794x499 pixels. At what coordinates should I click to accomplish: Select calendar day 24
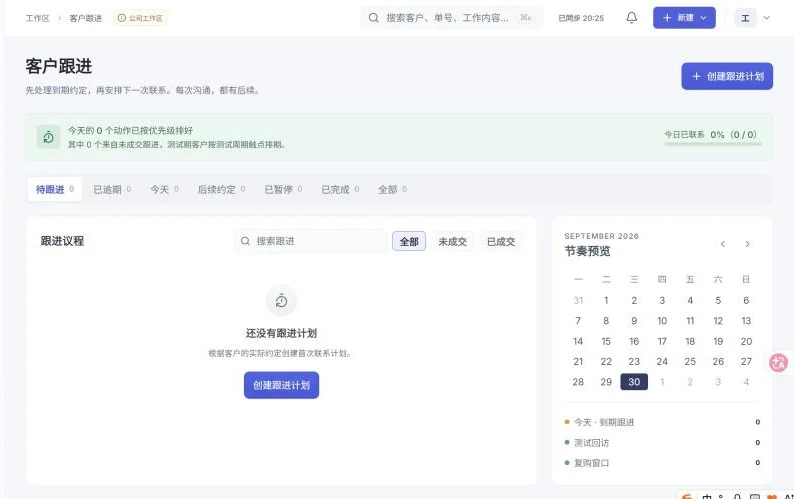(662, 362)
